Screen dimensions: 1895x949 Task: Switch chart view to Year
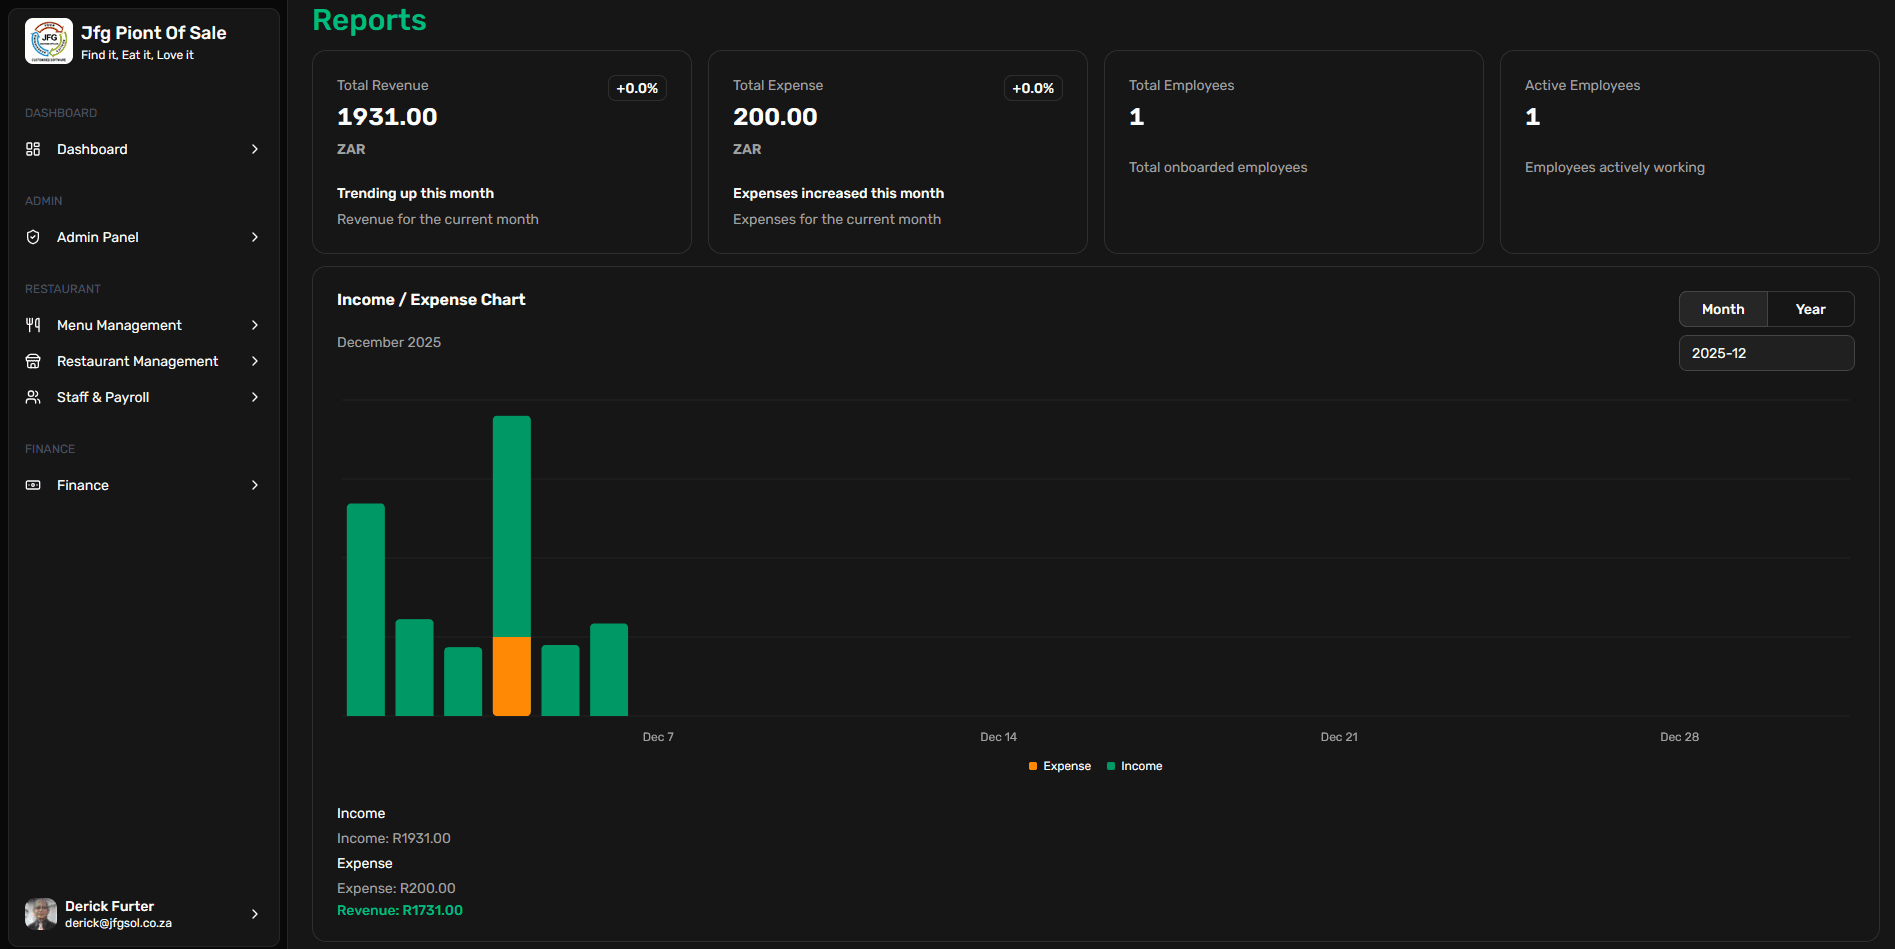point(1810,309)
